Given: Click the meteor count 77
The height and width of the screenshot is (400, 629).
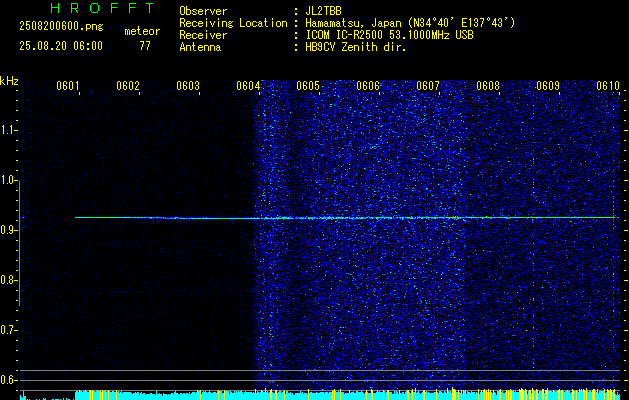Looking at the screenshot, I should click(145, 46).
